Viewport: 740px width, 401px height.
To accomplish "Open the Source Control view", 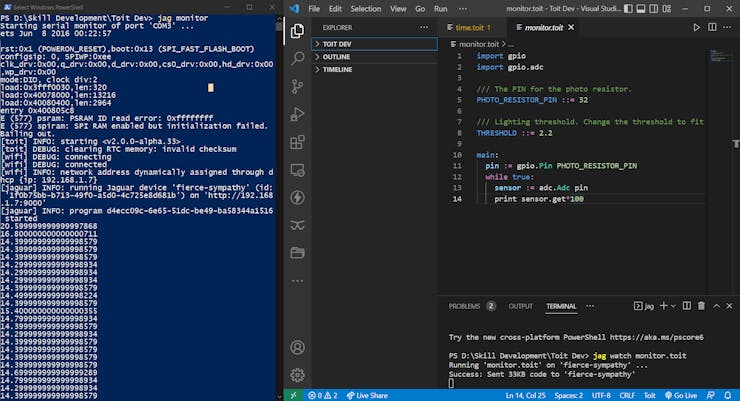I will coord(297,88).
